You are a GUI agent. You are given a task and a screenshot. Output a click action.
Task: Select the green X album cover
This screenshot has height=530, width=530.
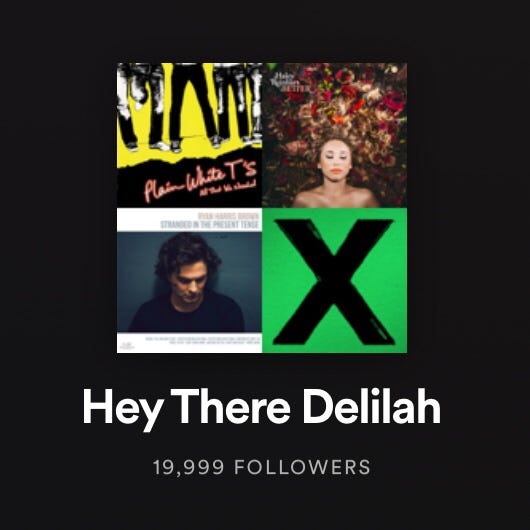pos(335,281)
